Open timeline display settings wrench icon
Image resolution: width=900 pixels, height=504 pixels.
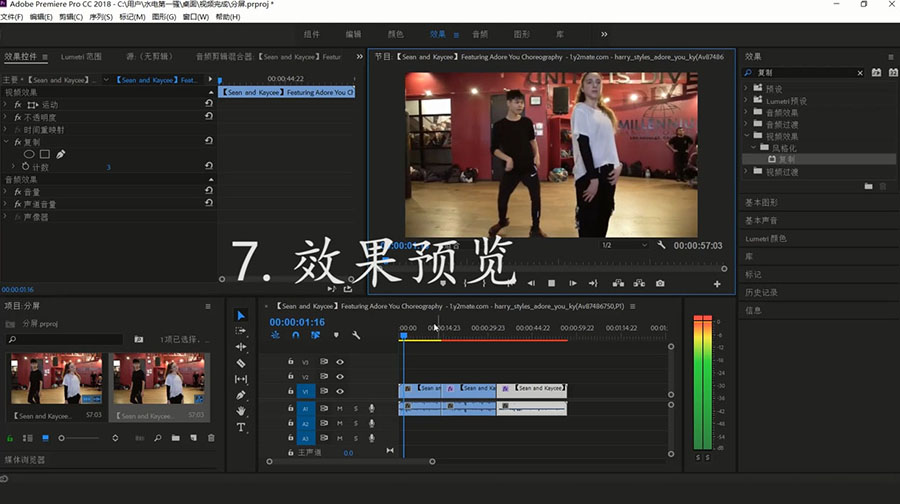coord(356,335)
